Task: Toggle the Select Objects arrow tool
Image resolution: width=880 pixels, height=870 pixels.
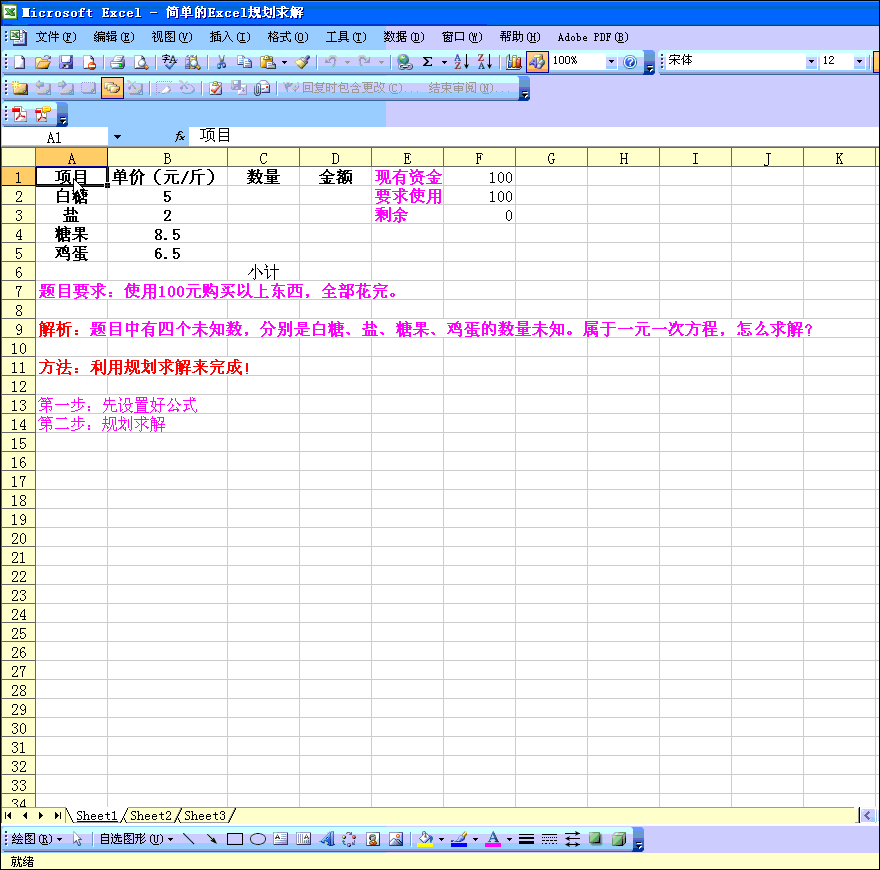Action: (x=78, y=839)
